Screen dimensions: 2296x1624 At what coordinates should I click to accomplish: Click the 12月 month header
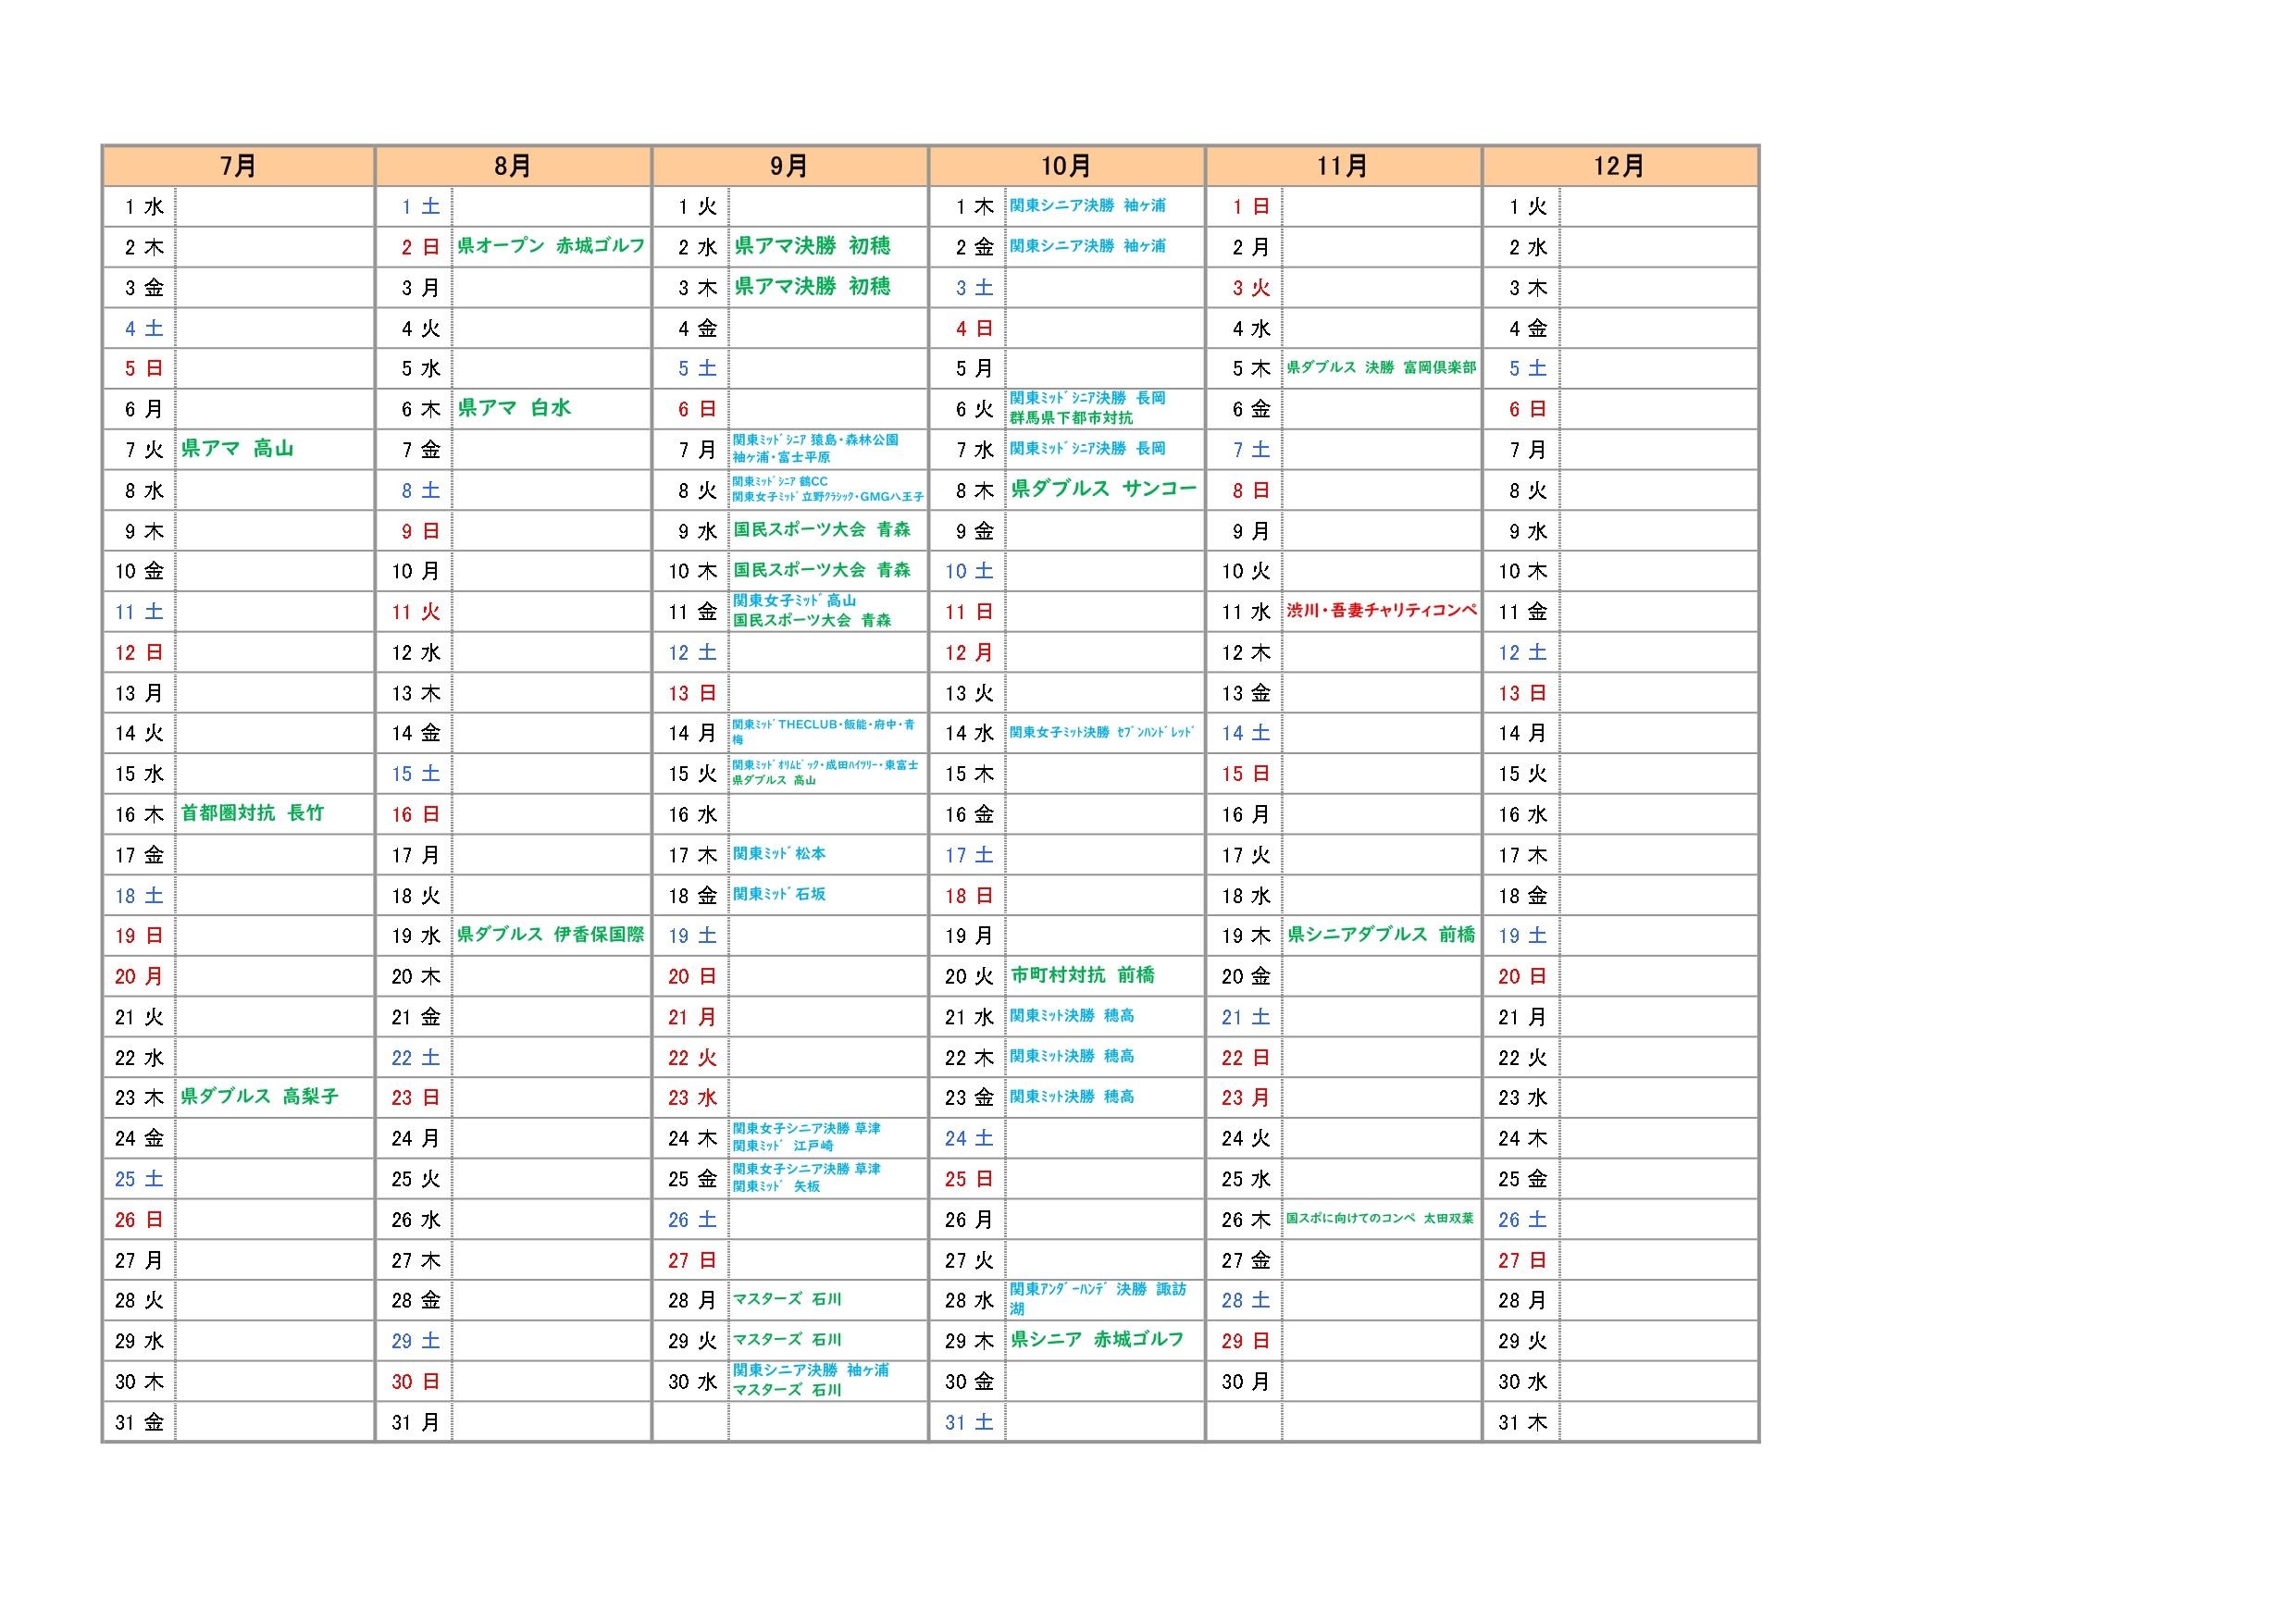tap(1619, 166)
